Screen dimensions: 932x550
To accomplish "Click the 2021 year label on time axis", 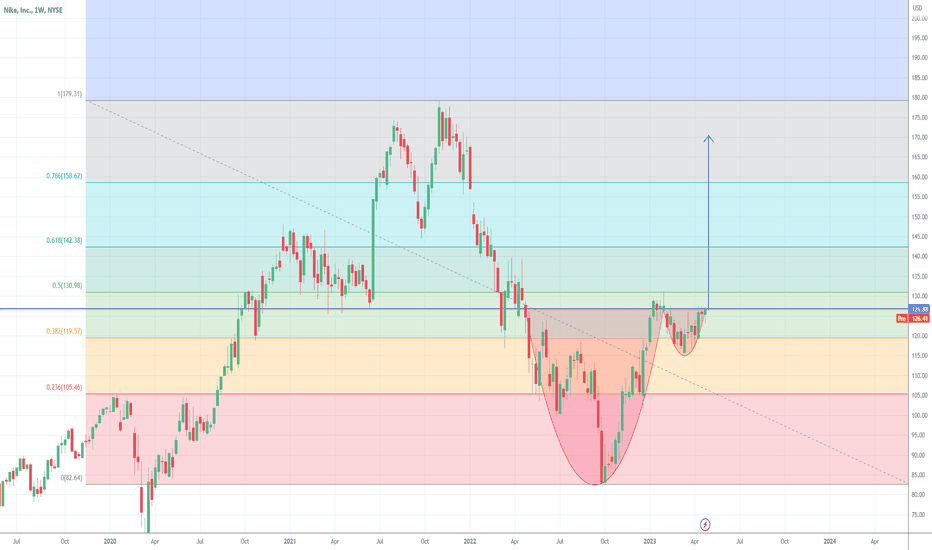I will pos(289,541).
